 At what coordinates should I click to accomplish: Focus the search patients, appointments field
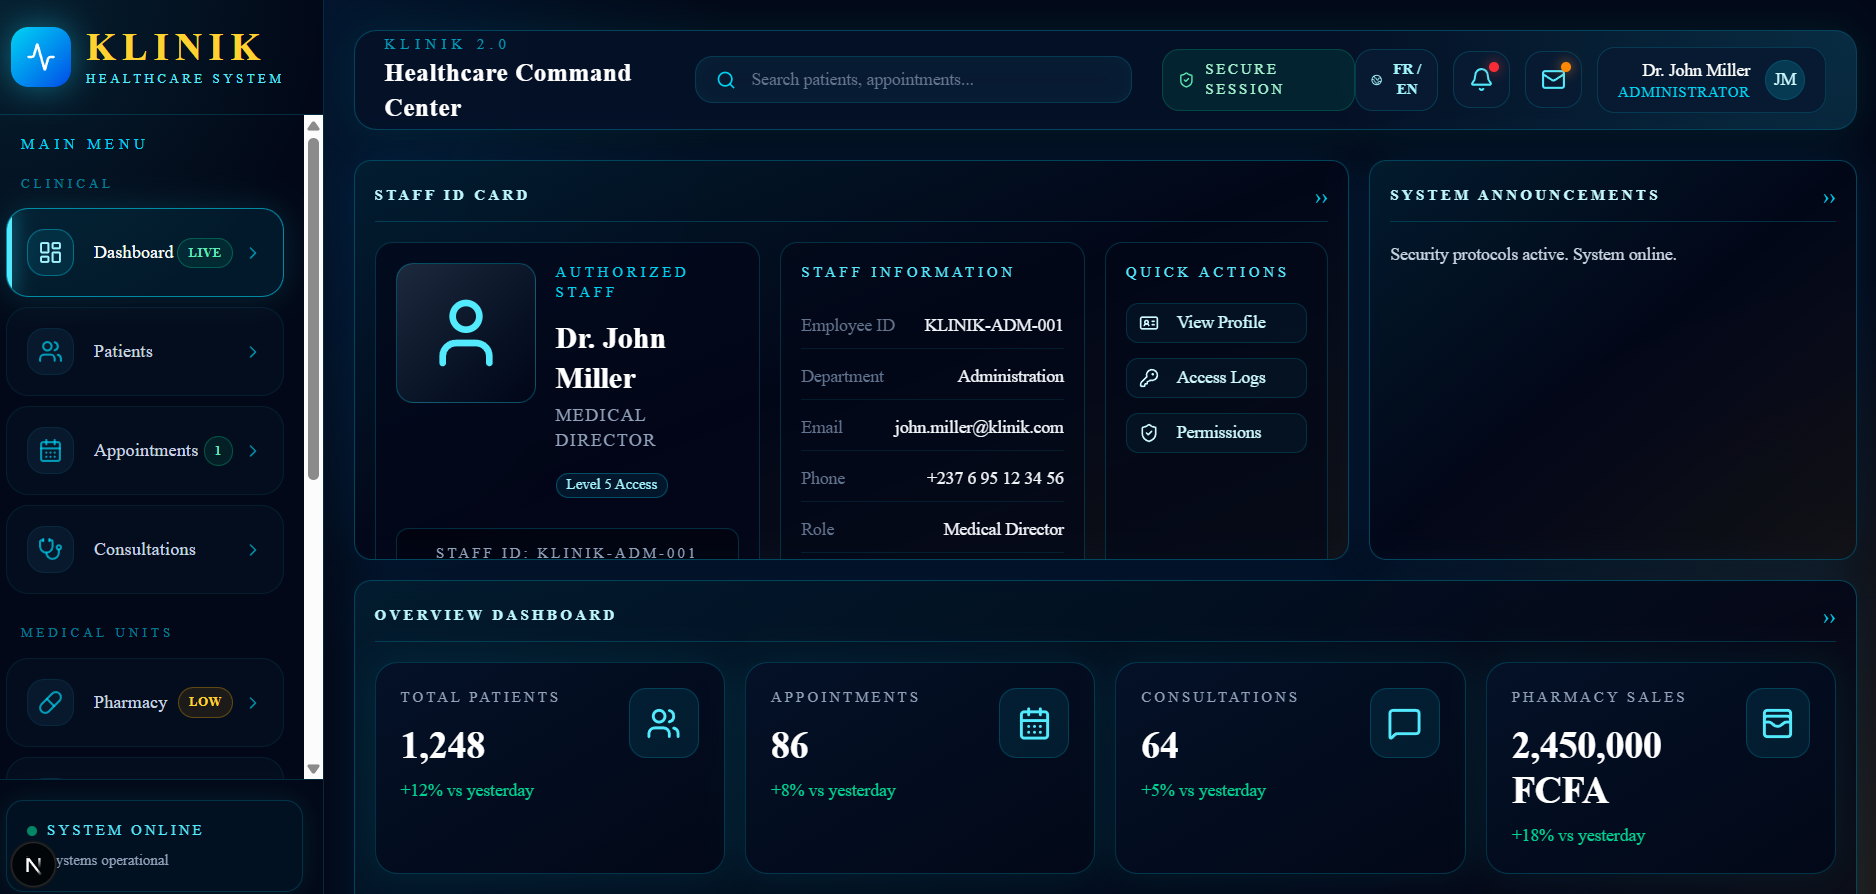(x=913, y=79)
